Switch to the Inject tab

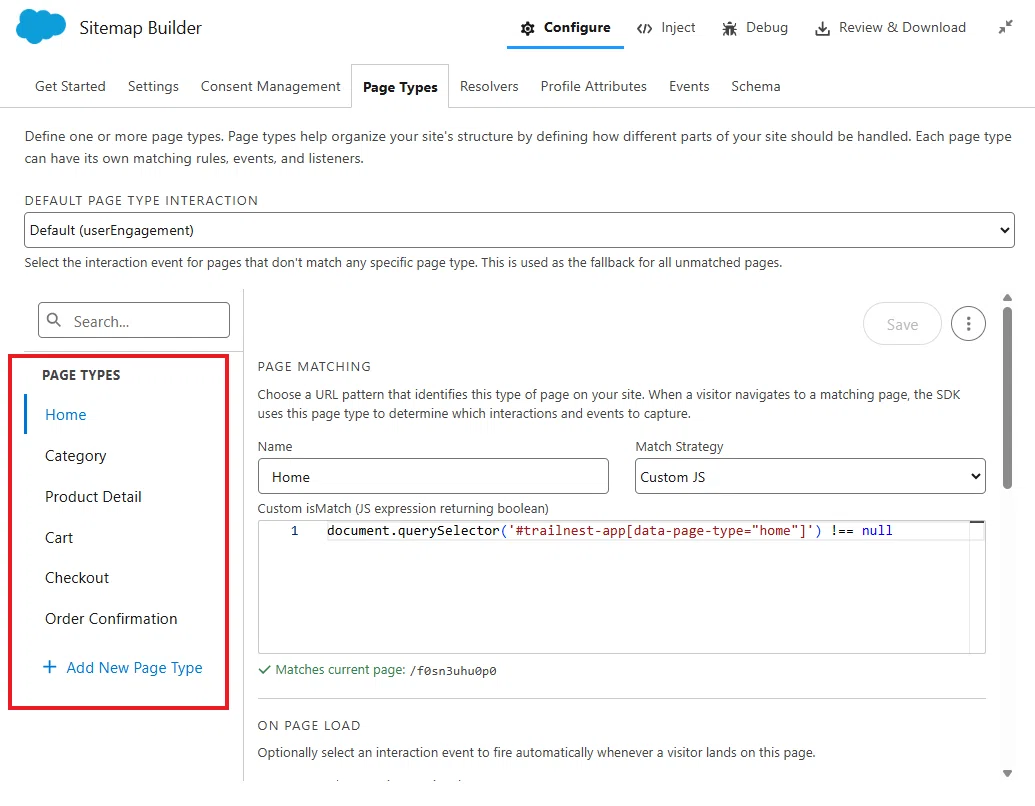(665, 28)
